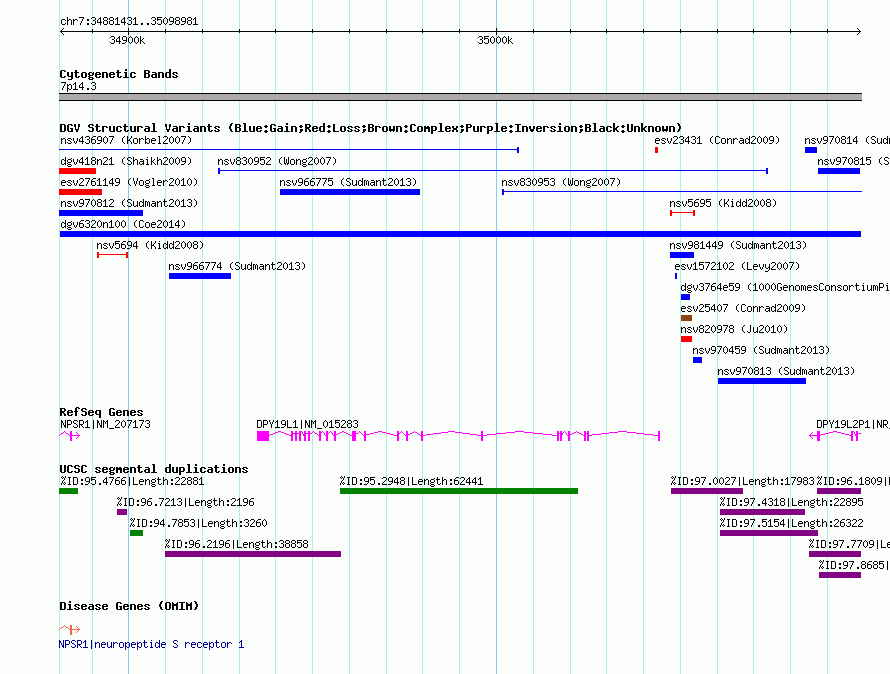This screenshot has height=674, width=890.
Task: Click the nsv436907 (Korbel2007) variant label
Action: click(x=126, y=140)
